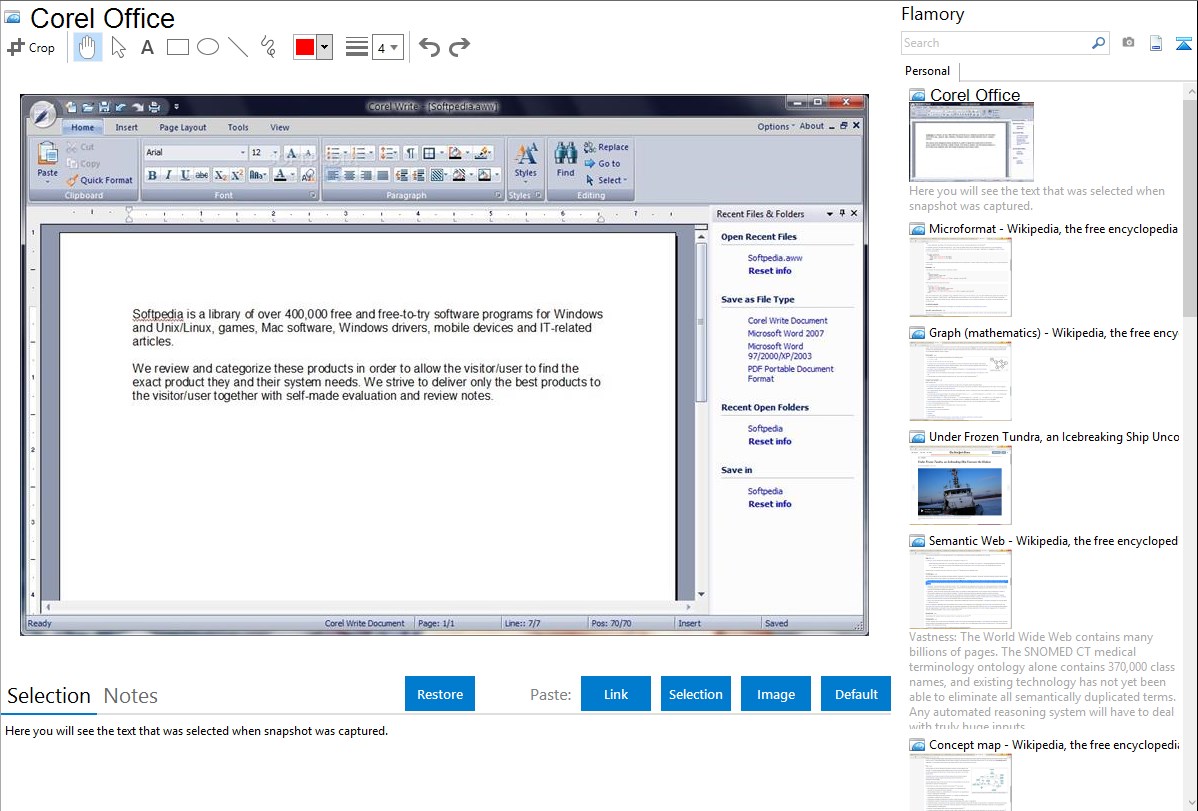Open the Page Layout ribbon tab
The height and width of the screenshot is (811, 1198).
coord(183,128)
